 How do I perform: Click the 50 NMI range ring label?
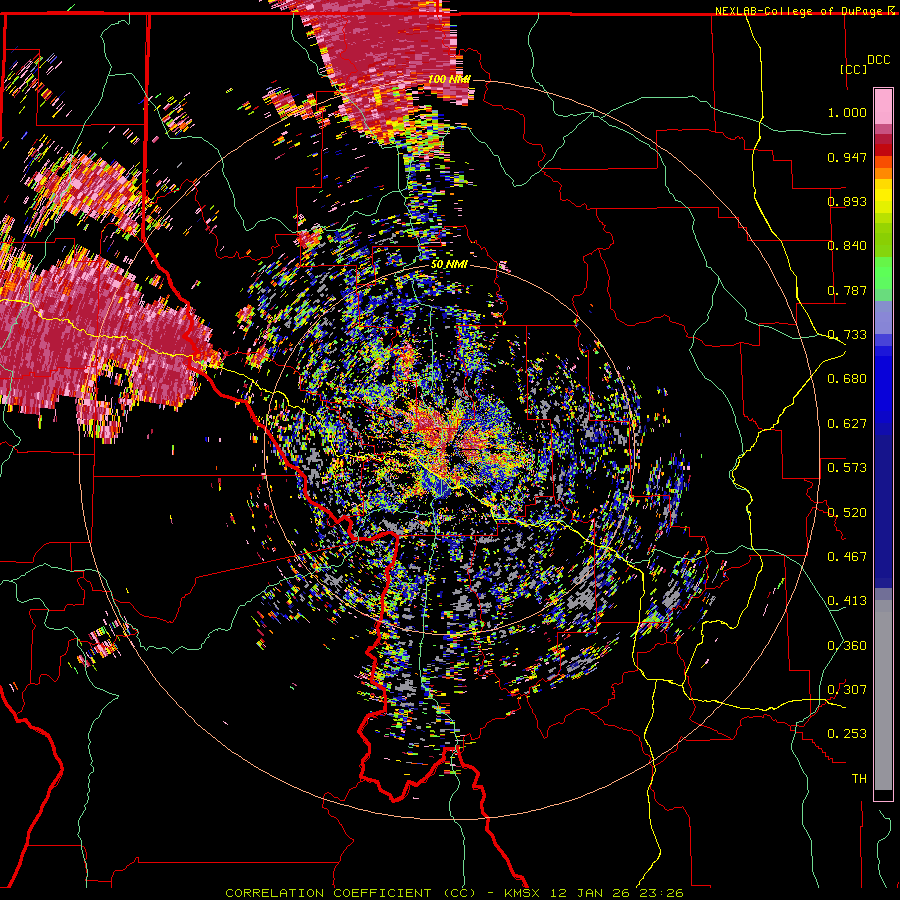point(449,265)
